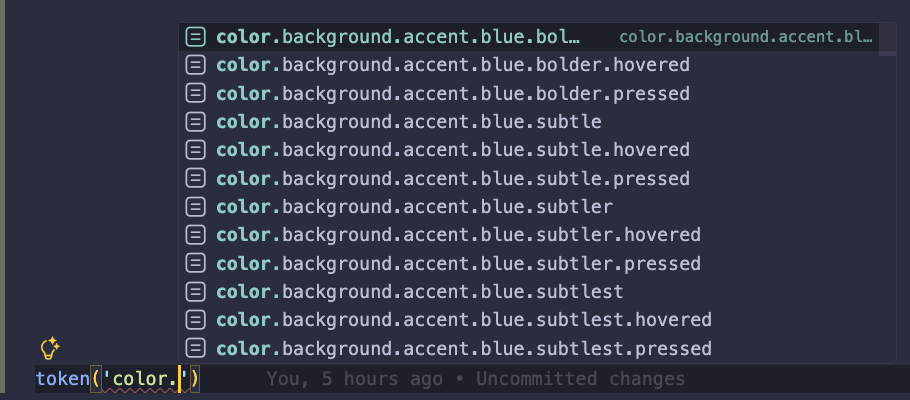Click the constant icon beside blue.bolder.hovered
910x400 pixels.
pos(197,65)
